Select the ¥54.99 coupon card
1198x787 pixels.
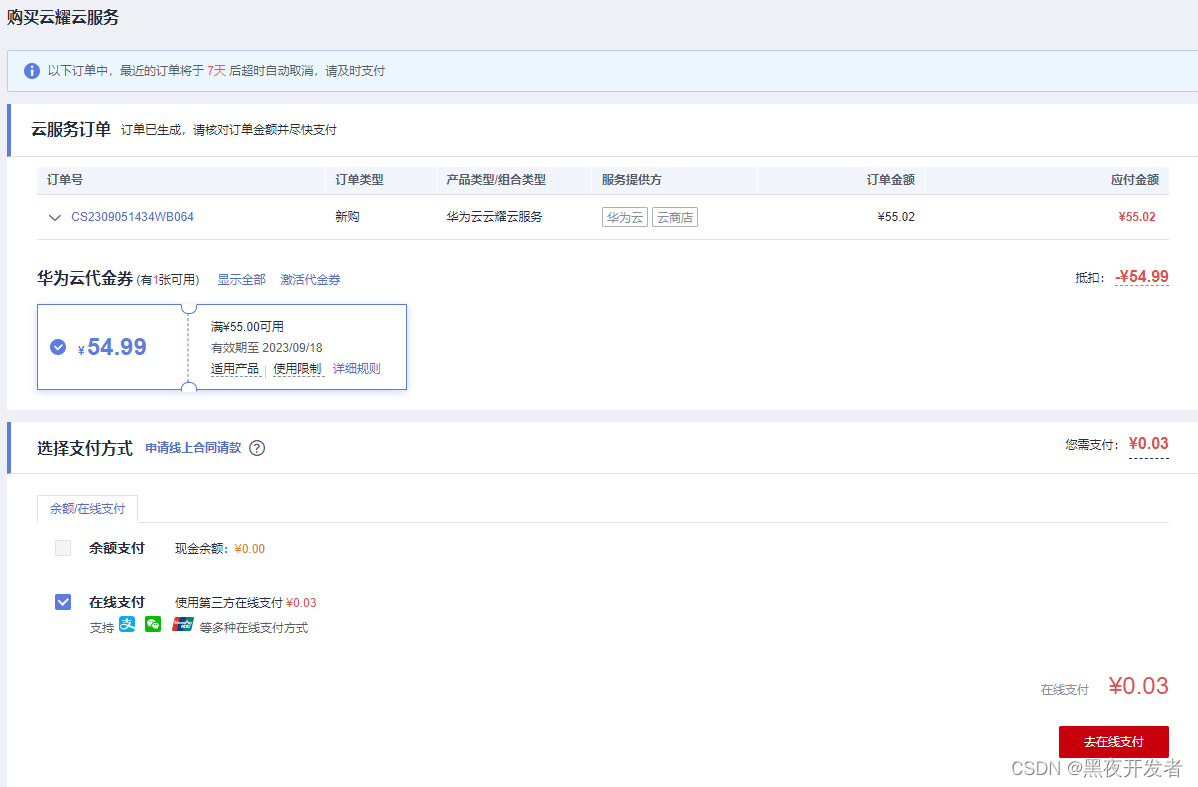point(222,347)
